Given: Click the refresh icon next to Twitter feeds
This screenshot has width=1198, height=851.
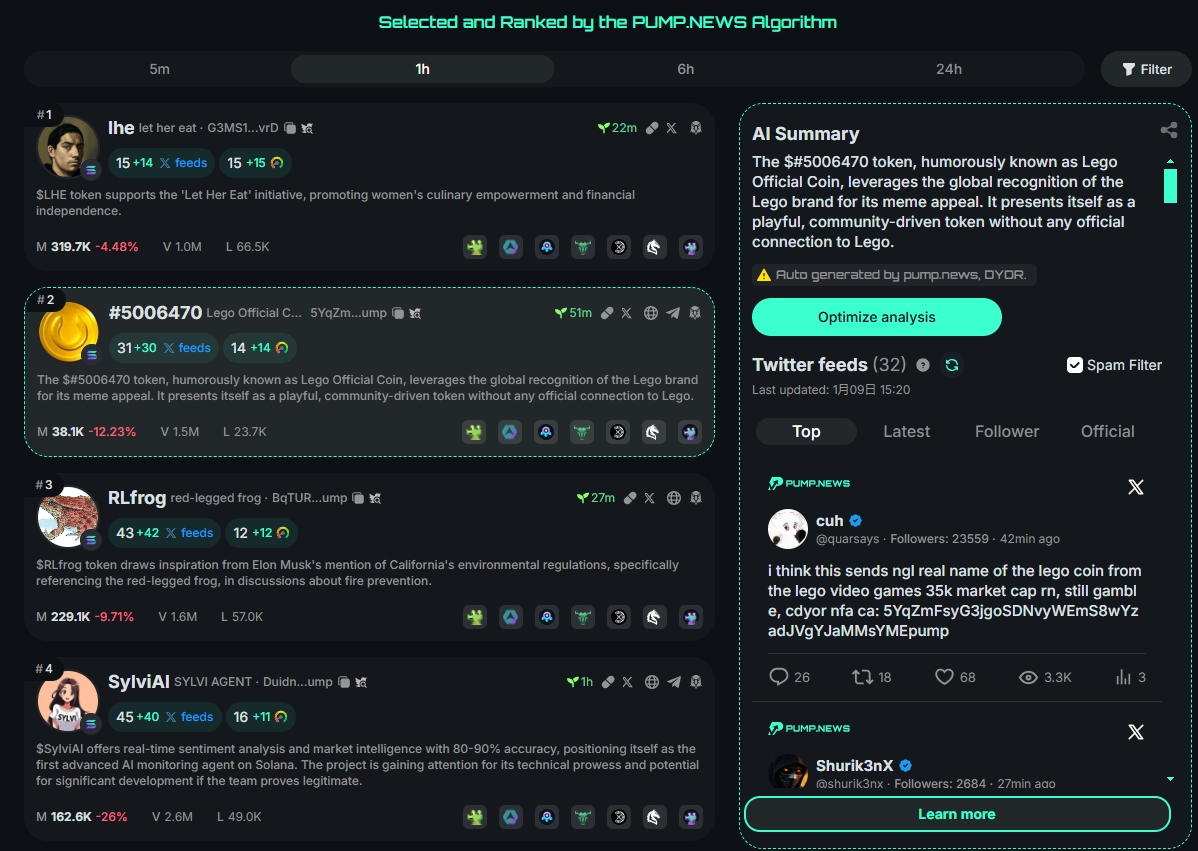Looking at the screenshot, I should [x=952, y=365].
